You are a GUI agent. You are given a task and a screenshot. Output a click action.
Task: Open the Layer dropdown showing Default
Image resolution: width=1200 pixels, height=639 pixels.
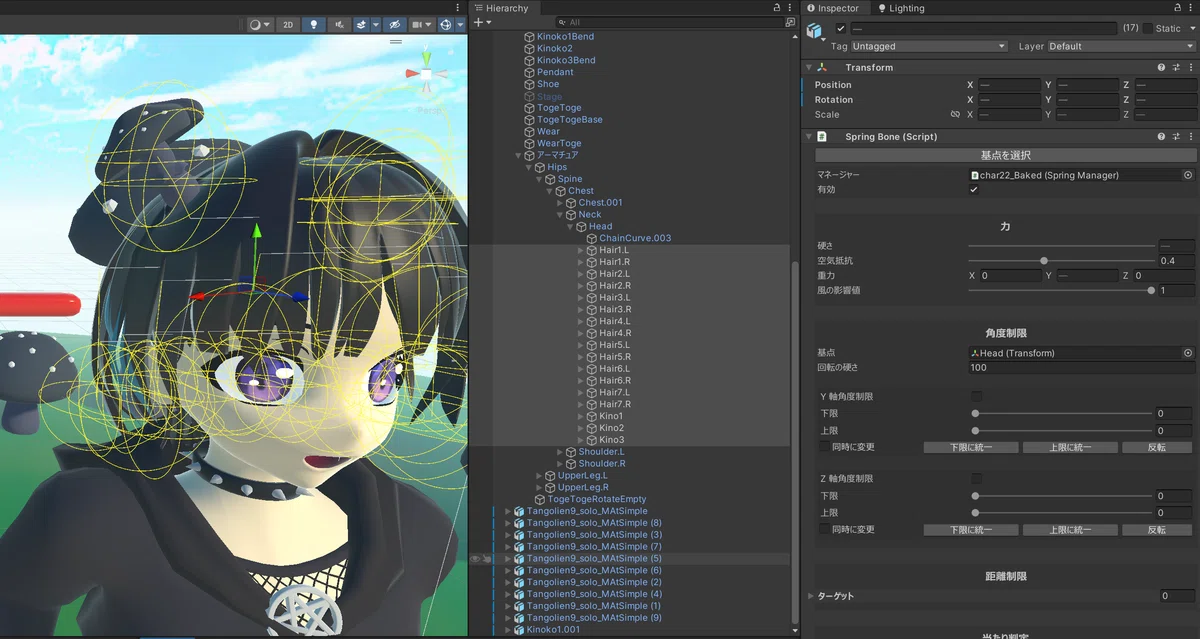pos(1121,46)
